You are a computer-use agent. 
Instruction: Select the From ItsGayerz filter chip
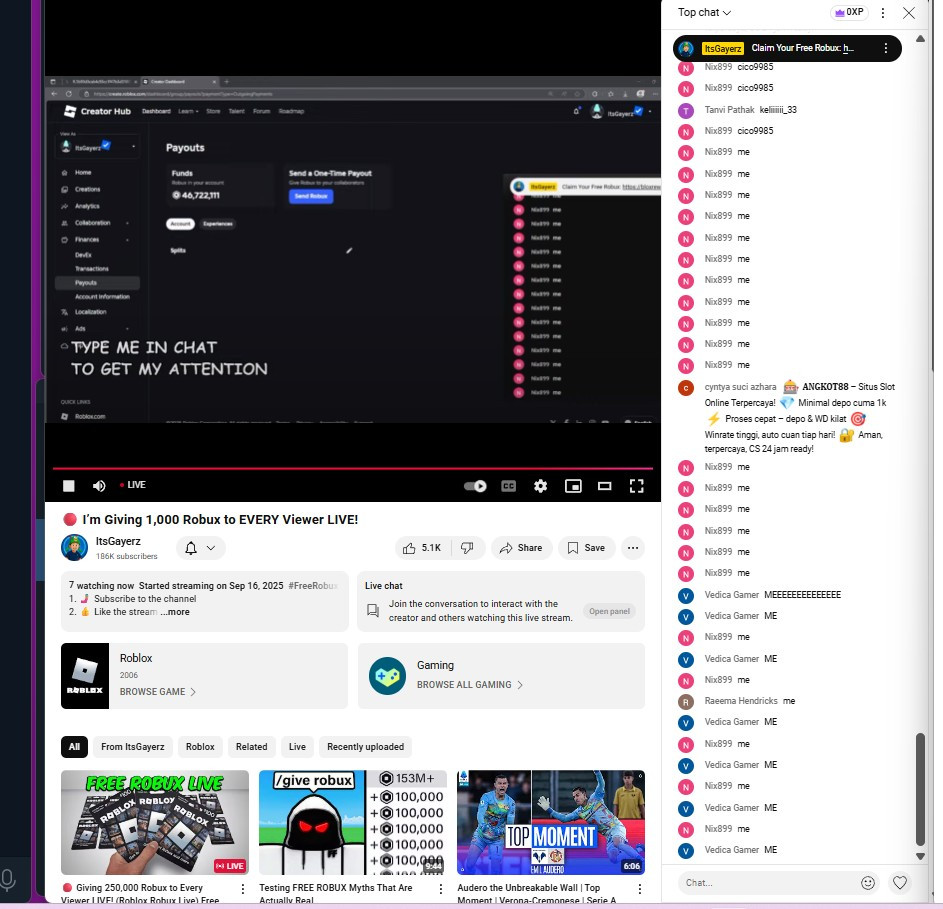click(x=132, y=747)
